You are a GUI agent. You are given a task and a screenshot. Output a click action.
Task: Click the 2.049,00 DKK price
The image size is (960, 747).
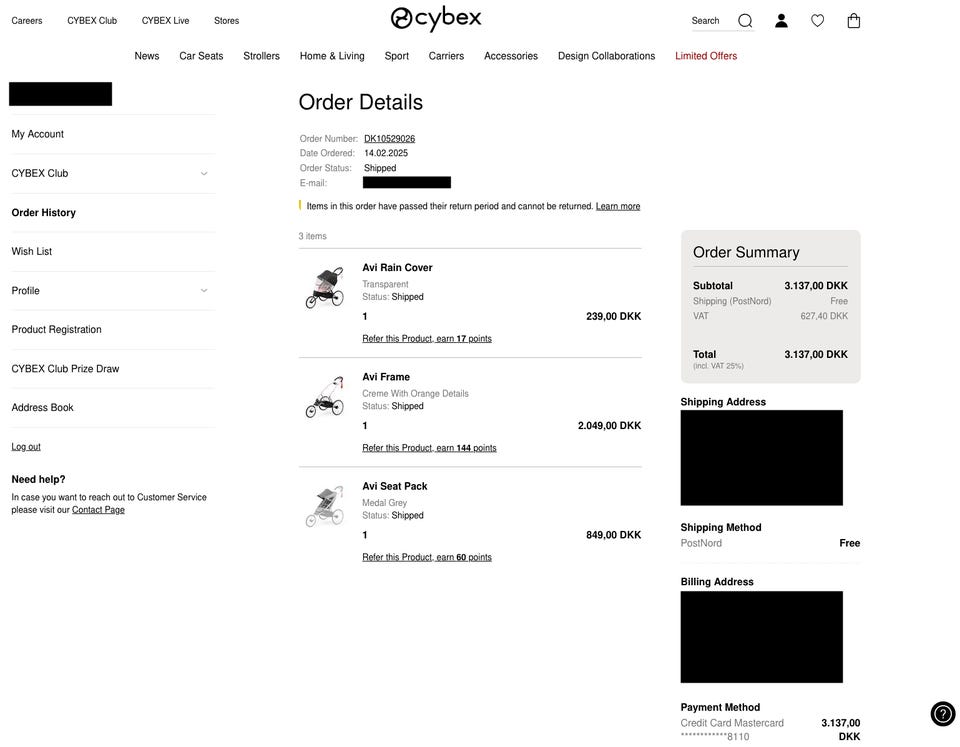pos(609,426)
